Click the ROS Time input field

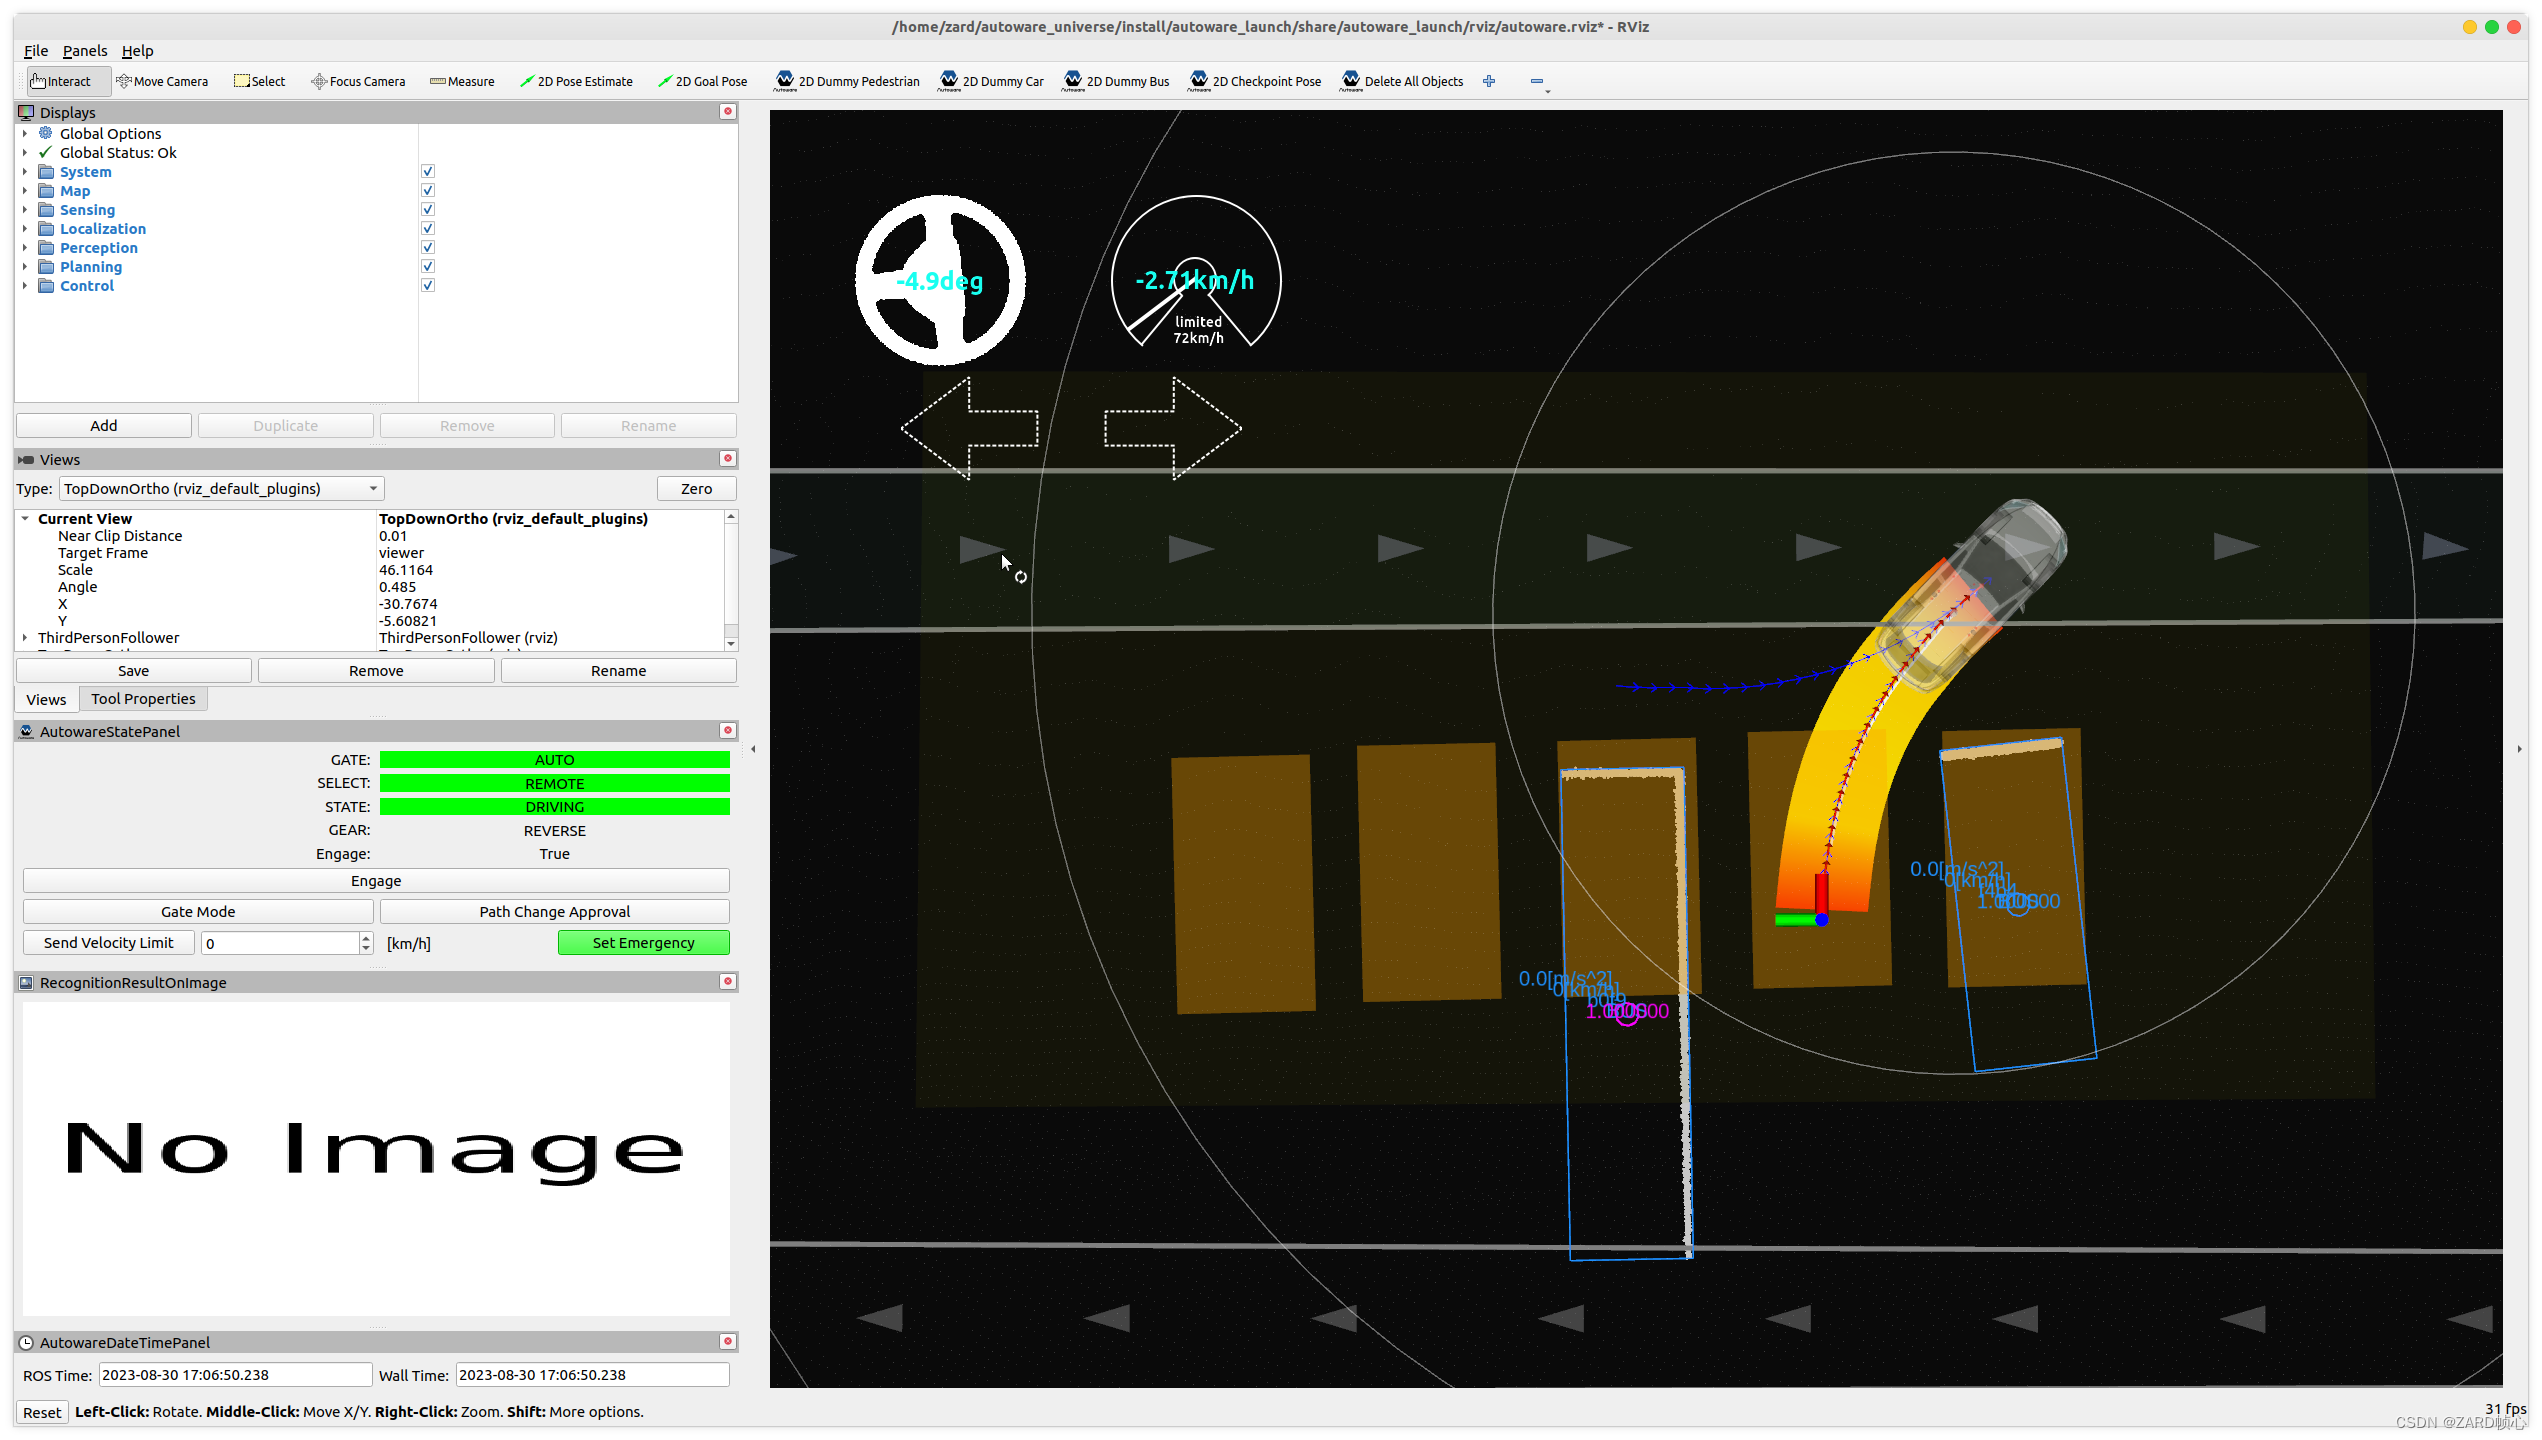tap(234, 1374)
